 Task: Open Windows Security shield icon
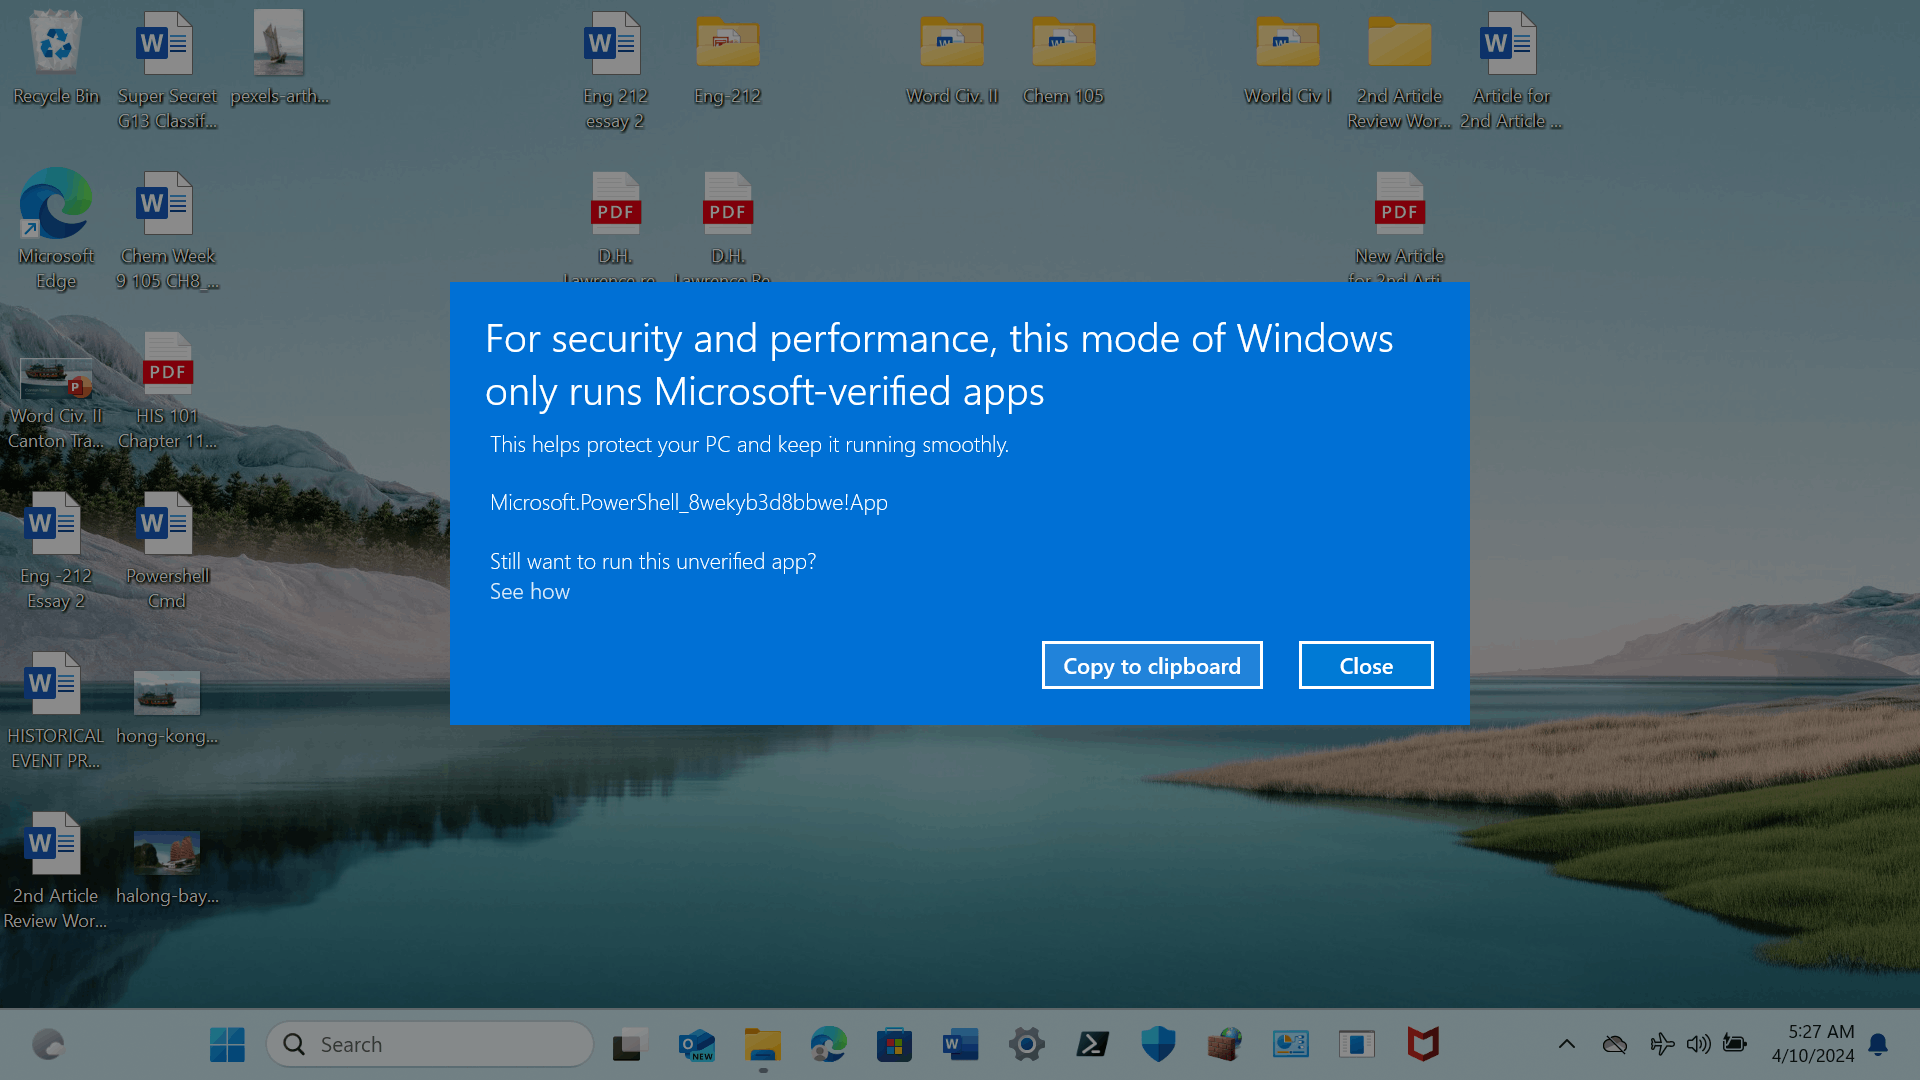click(x=1158, y=1045)
